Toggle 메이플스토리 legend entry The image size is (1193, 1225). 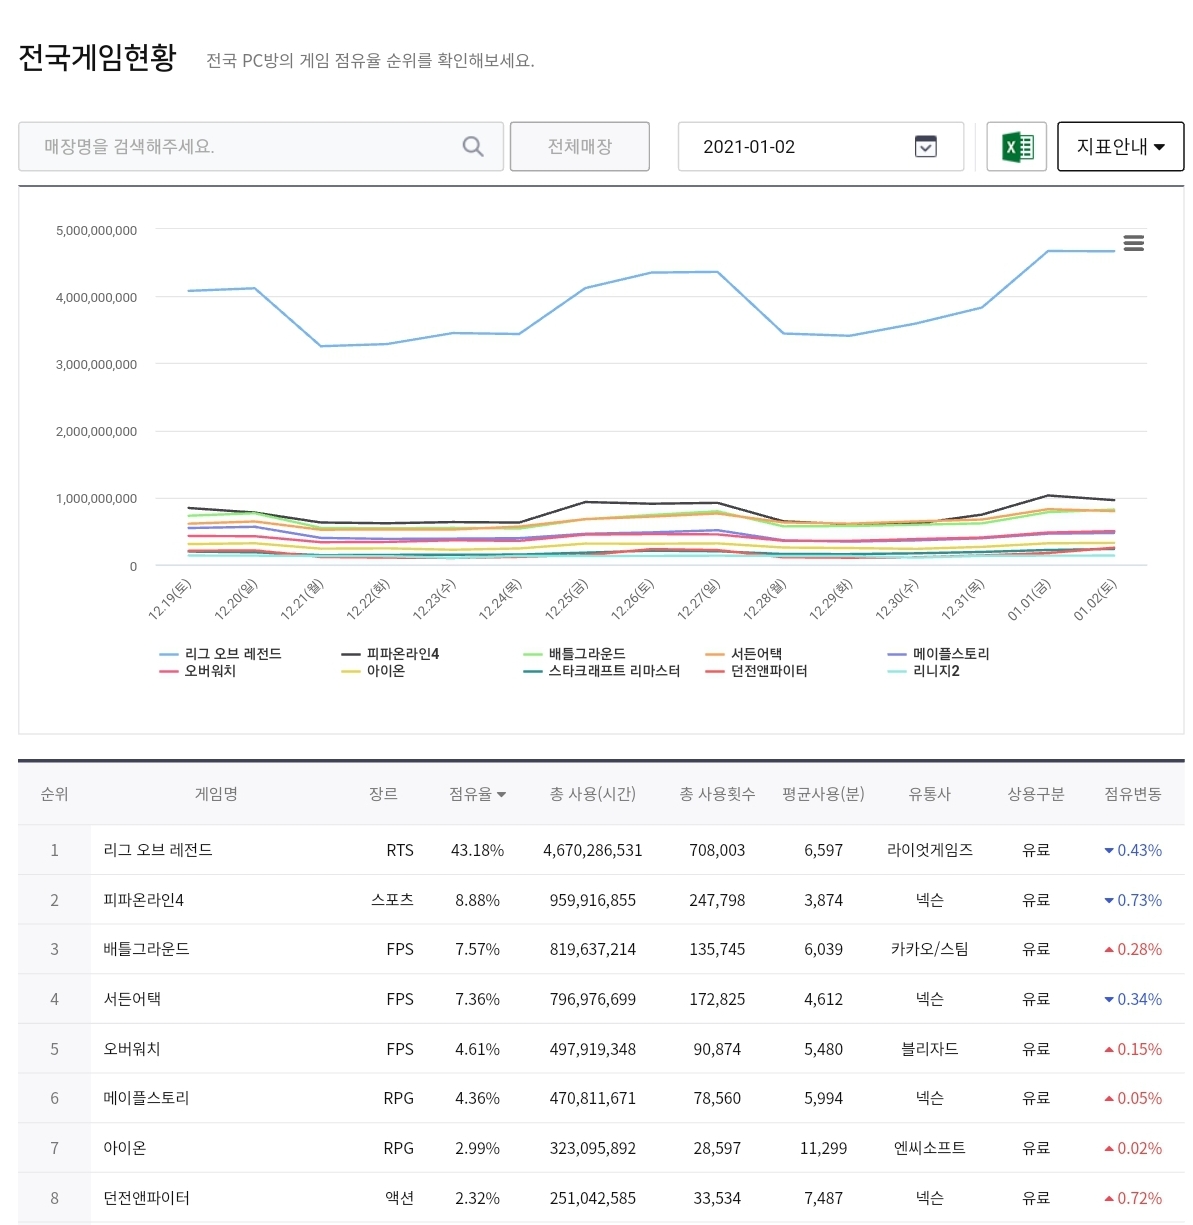pyautogui.click(x=950, y=654)
